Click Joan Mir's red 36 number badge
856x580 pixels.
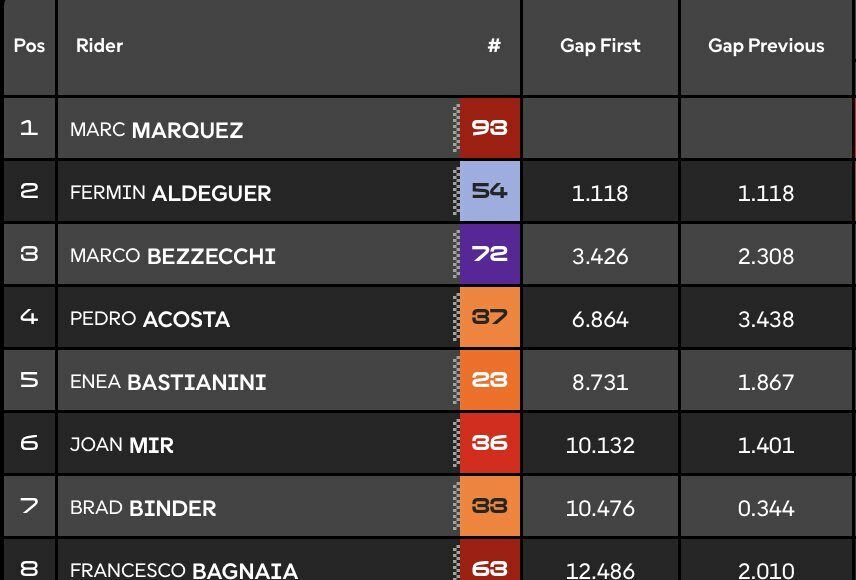(489, 444)
